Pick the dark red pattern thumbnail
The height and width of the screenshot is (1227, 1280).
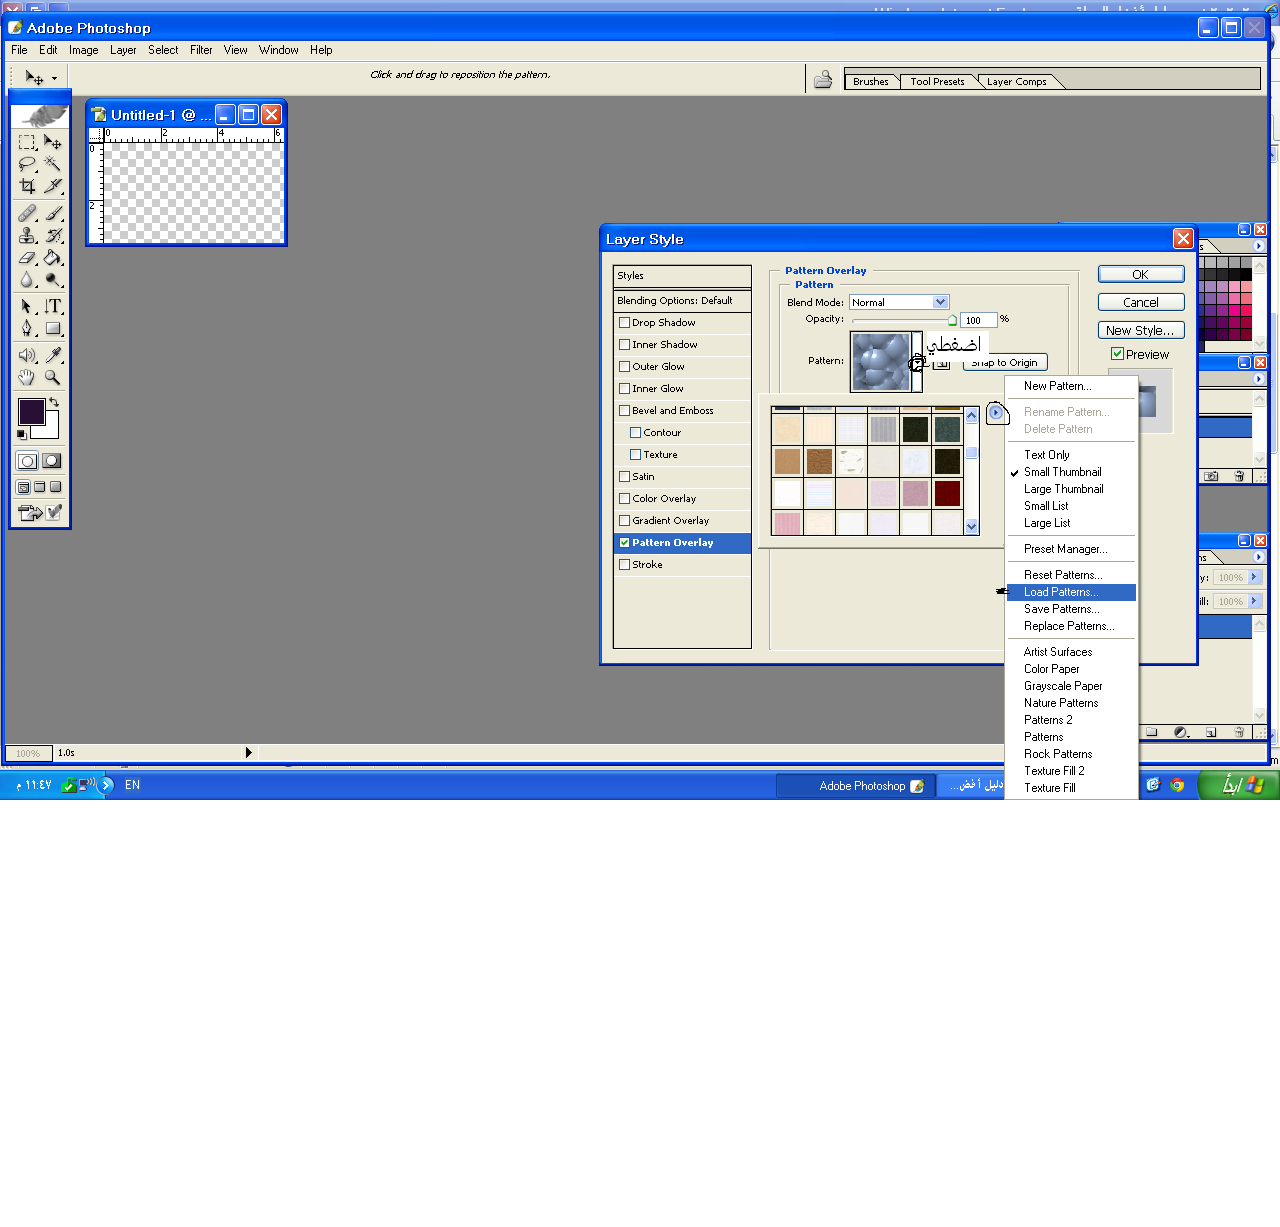(947, 493)
